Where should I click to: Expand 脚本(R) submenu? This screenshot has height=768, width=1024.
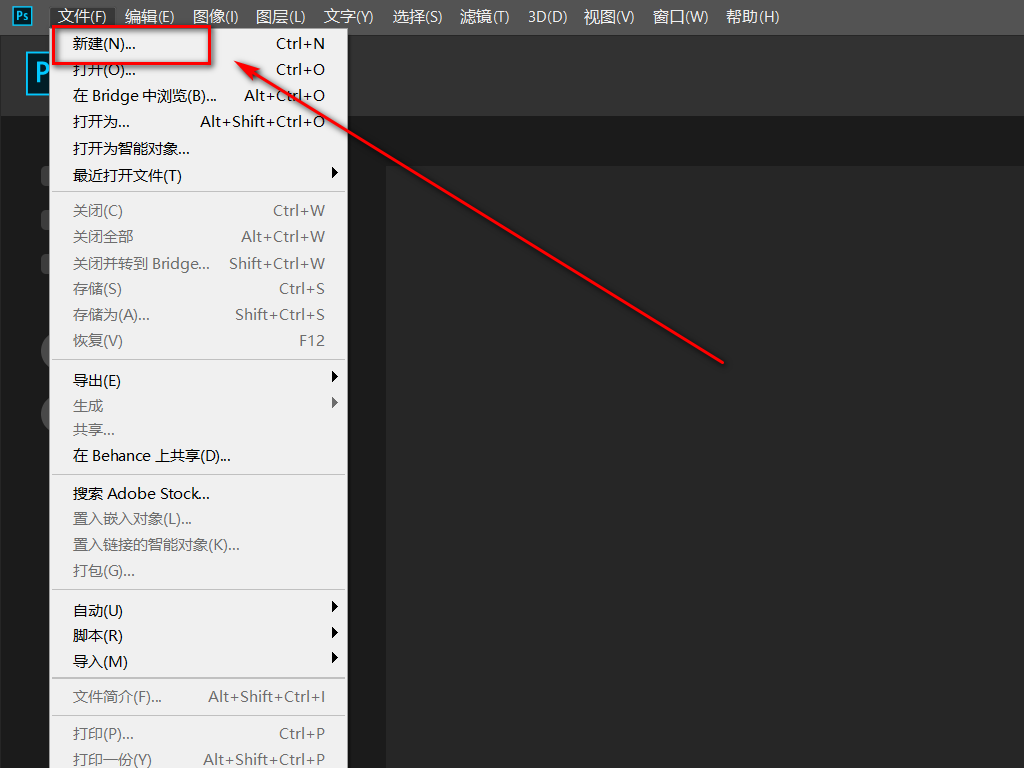click(199, 635)
